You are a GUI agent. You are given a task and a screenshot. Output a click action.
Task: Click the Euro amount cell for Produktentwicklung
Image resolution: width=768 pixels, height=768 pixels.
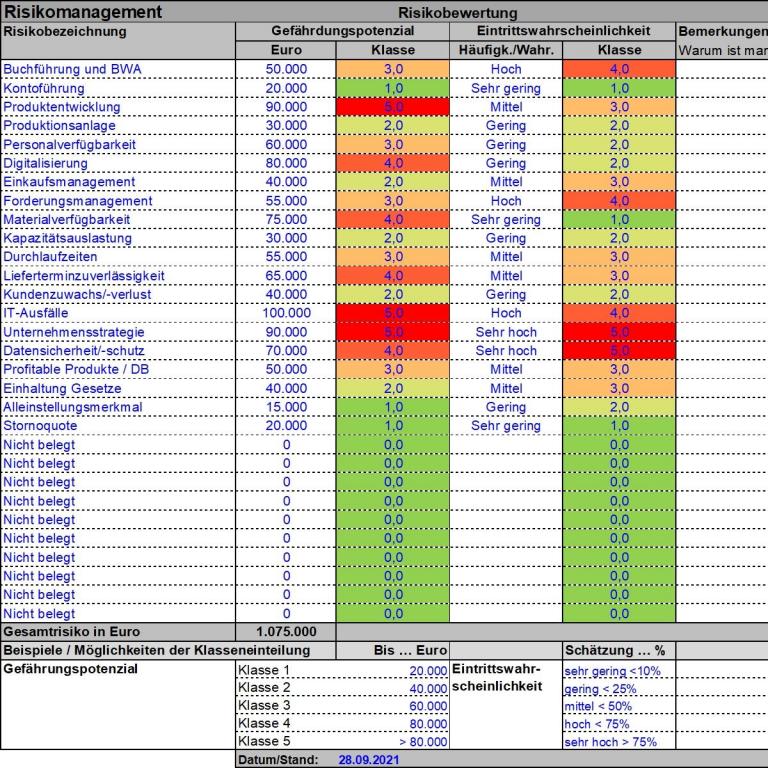click(286, 107)
